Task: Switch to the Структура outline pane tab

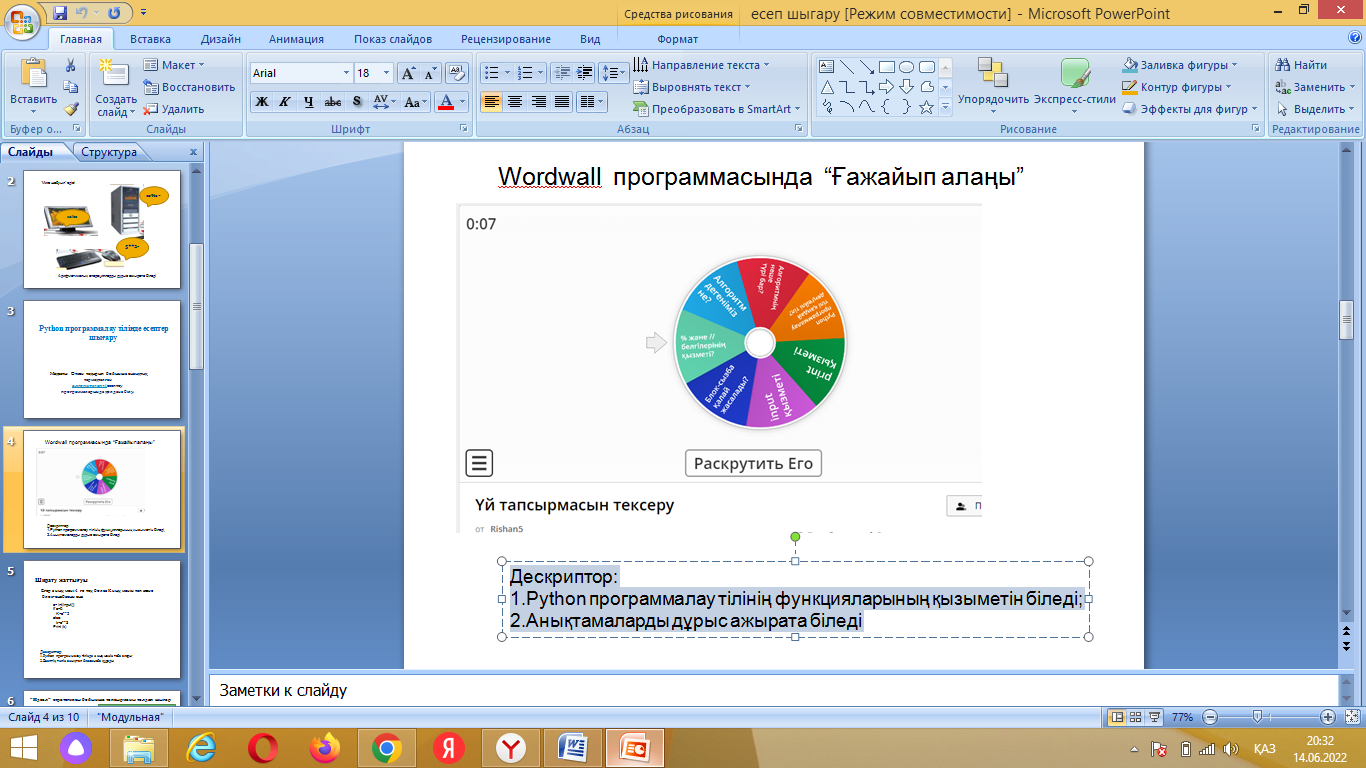Action: coord(109,152)
